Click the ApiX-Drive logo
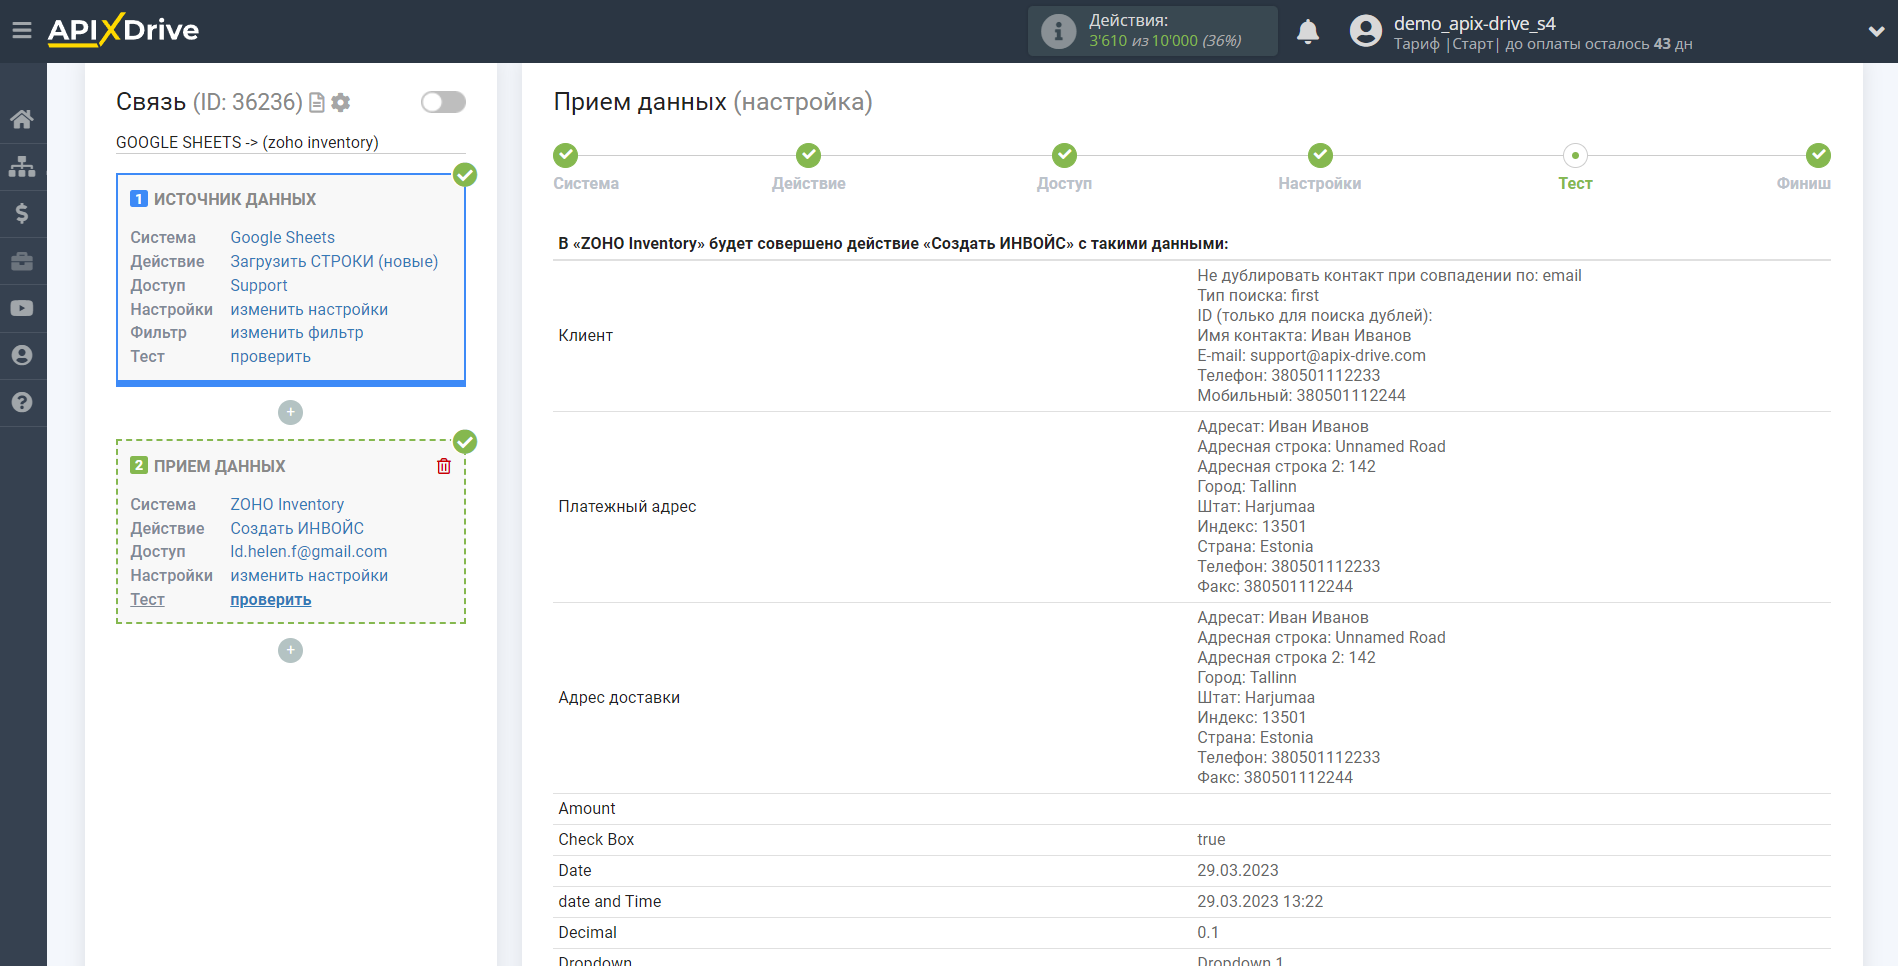 tap(124, 30)
